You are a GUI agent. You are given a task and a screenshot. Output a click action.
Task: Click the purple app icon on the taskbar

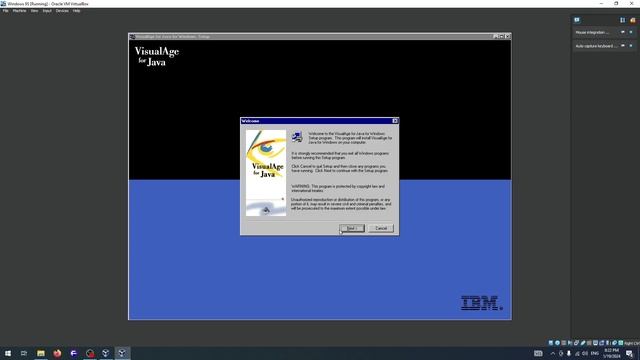73,353
